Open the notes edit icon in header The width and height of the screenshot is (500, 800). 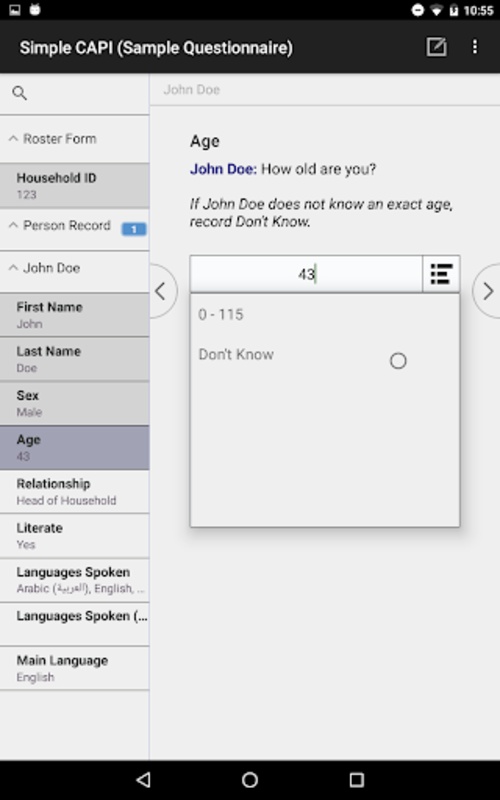coord(436,47)
